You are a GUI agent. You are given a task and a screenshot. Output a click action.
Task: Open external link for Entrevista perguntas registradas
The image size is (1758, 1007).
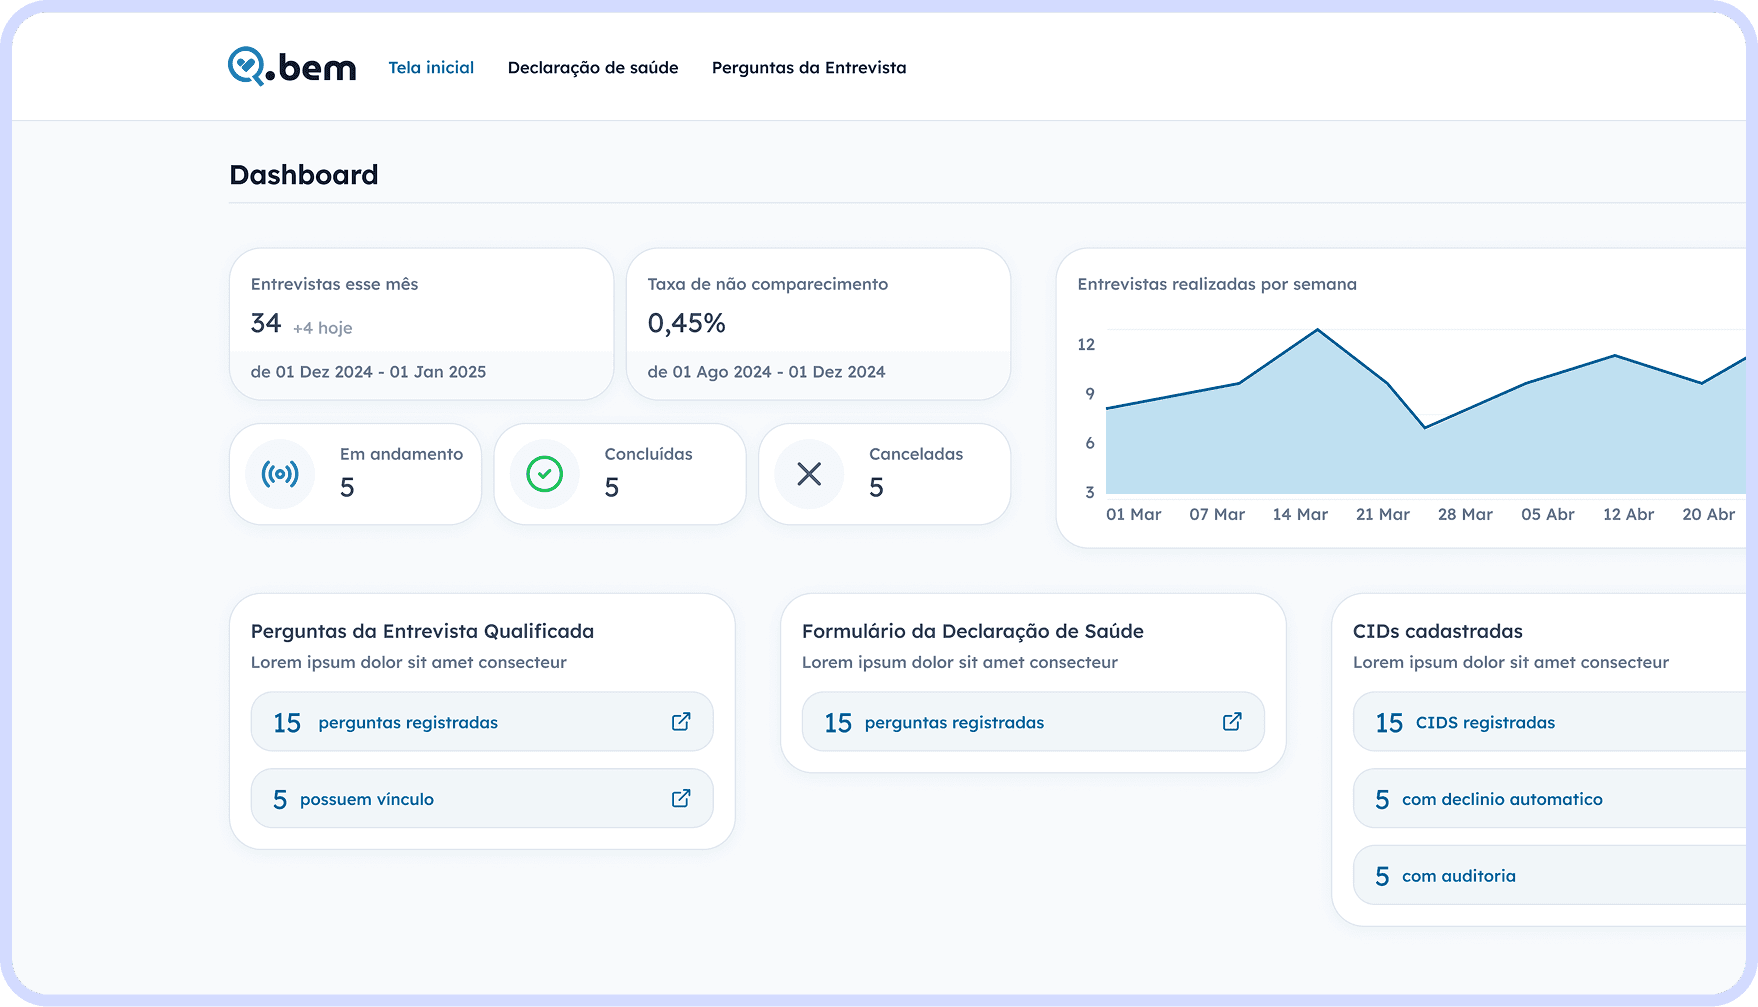pos(681,722)
